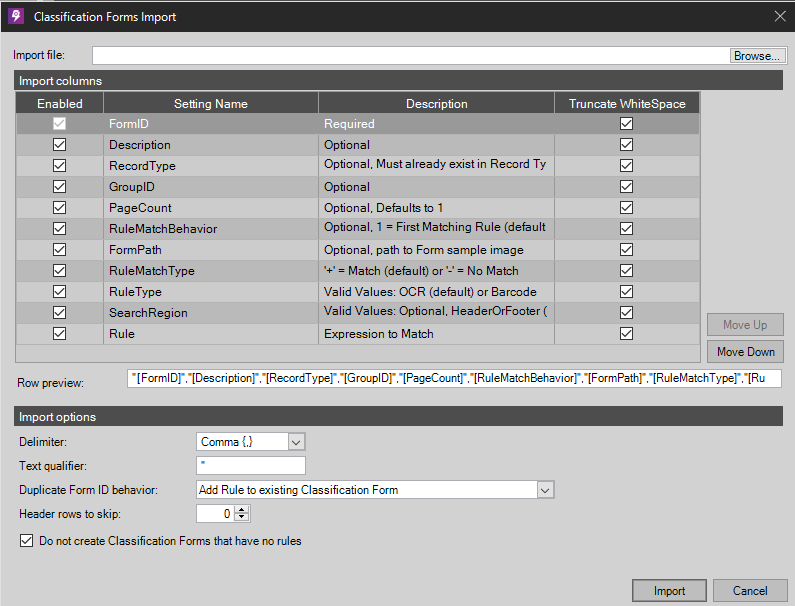
Task: Toggle Truncate WhiteSpace for FormPath row
Action: coord(627,249)
